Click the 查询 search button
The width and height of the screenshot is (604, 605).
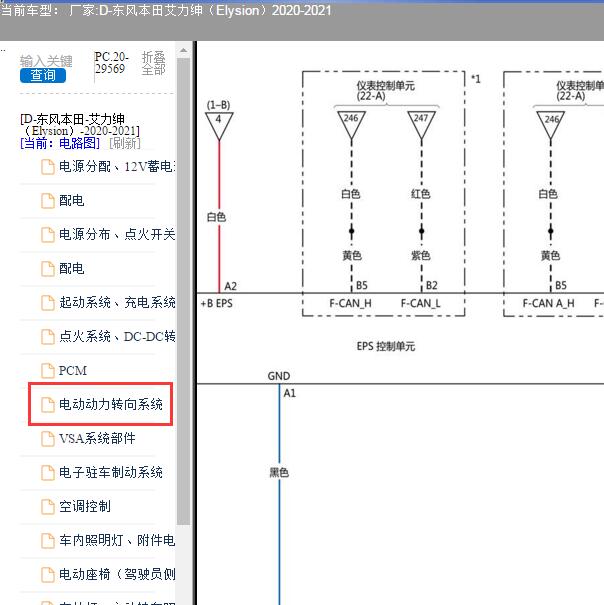point(43,75)
